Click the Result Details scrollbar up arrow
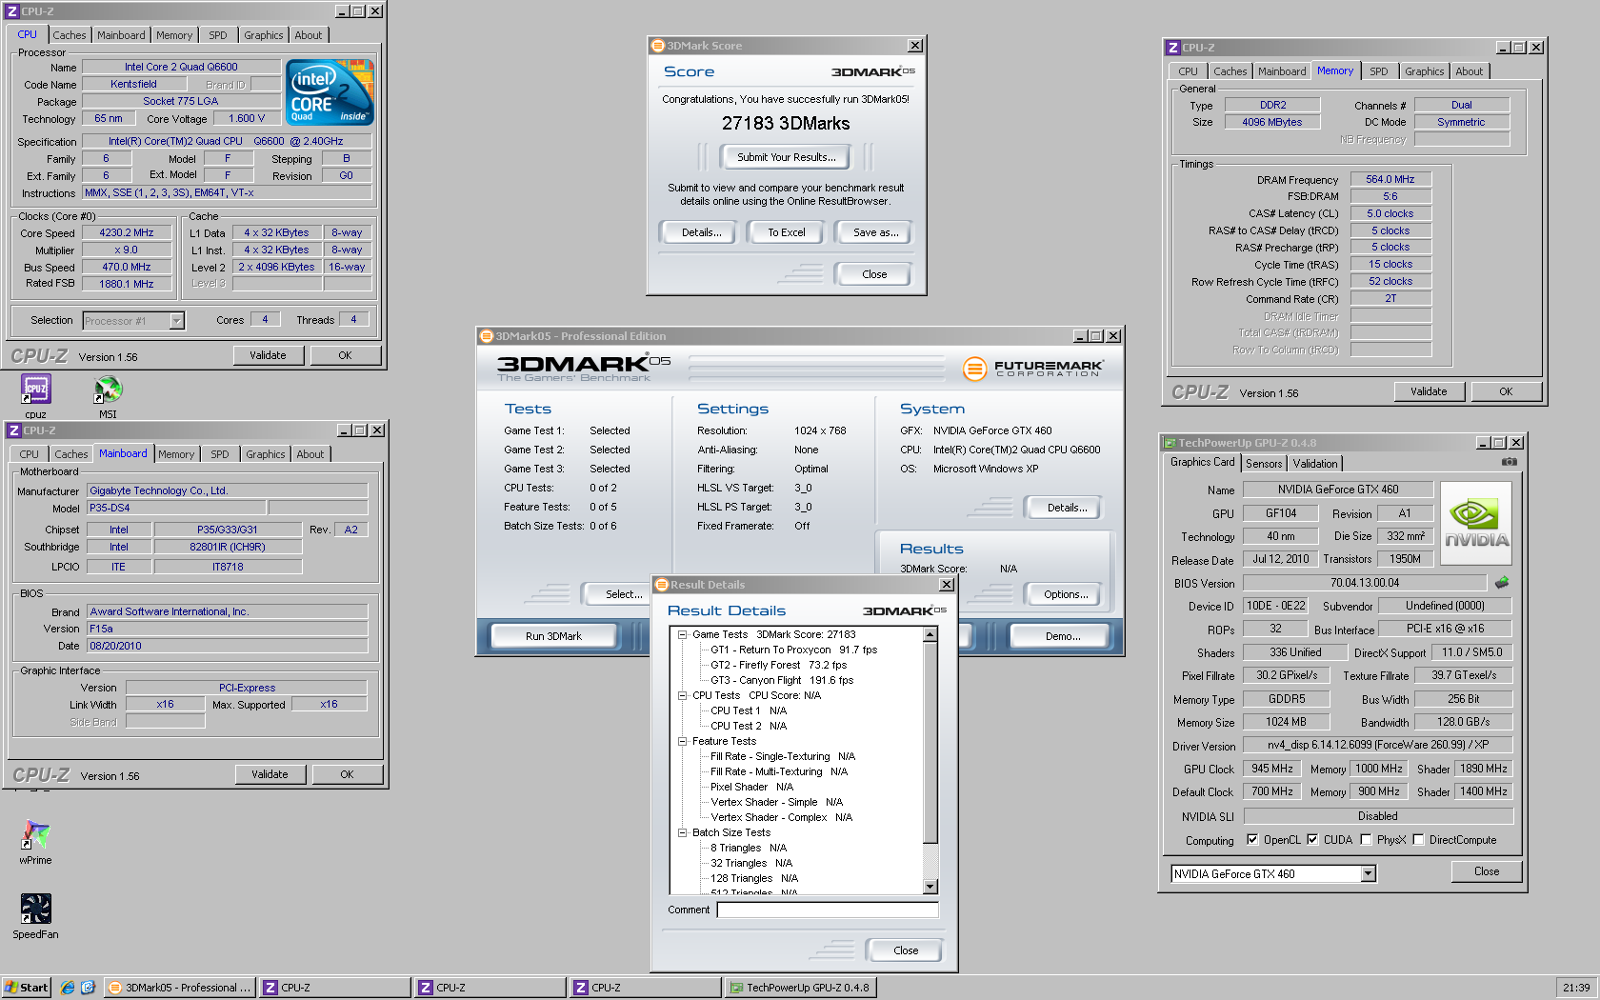The width and height of the screenshot is (1600, 1000). (x=930, y=635)
